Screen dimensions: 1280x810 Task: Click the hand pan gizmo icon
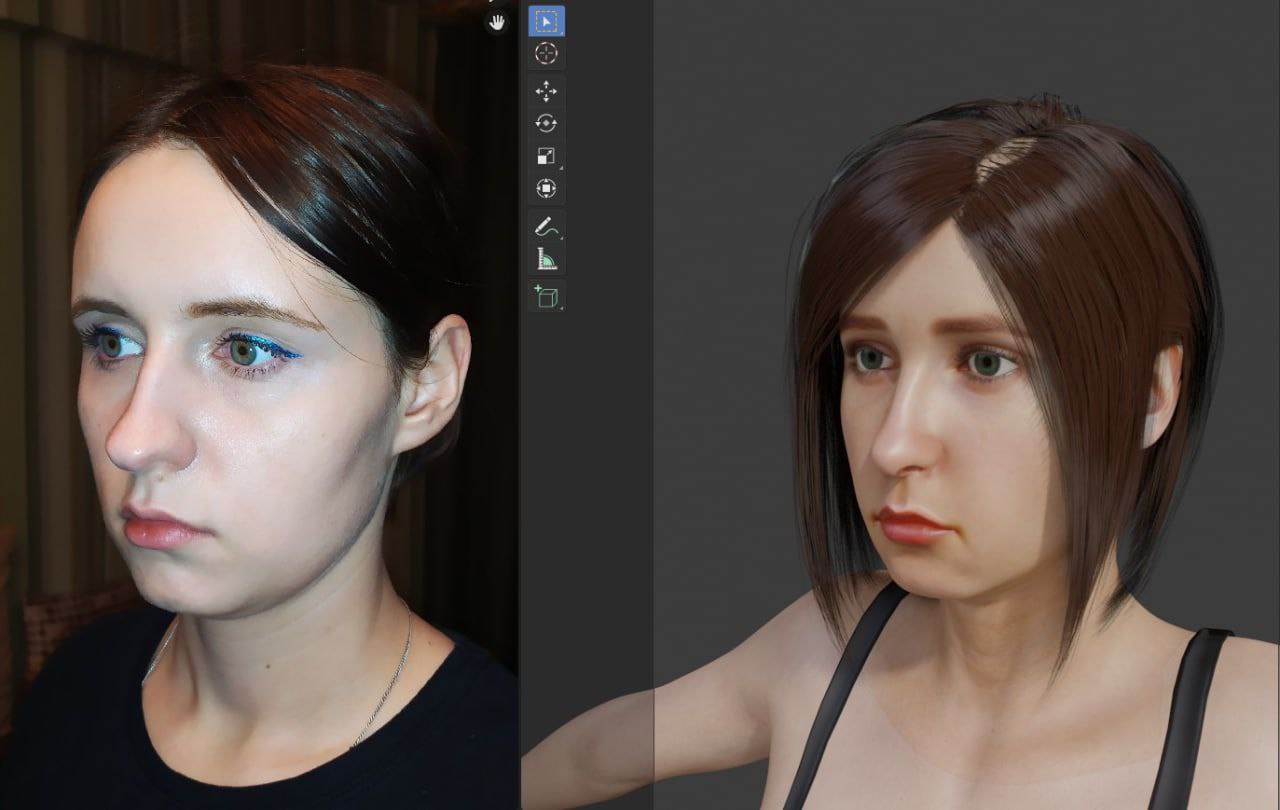tap(497, 22)
